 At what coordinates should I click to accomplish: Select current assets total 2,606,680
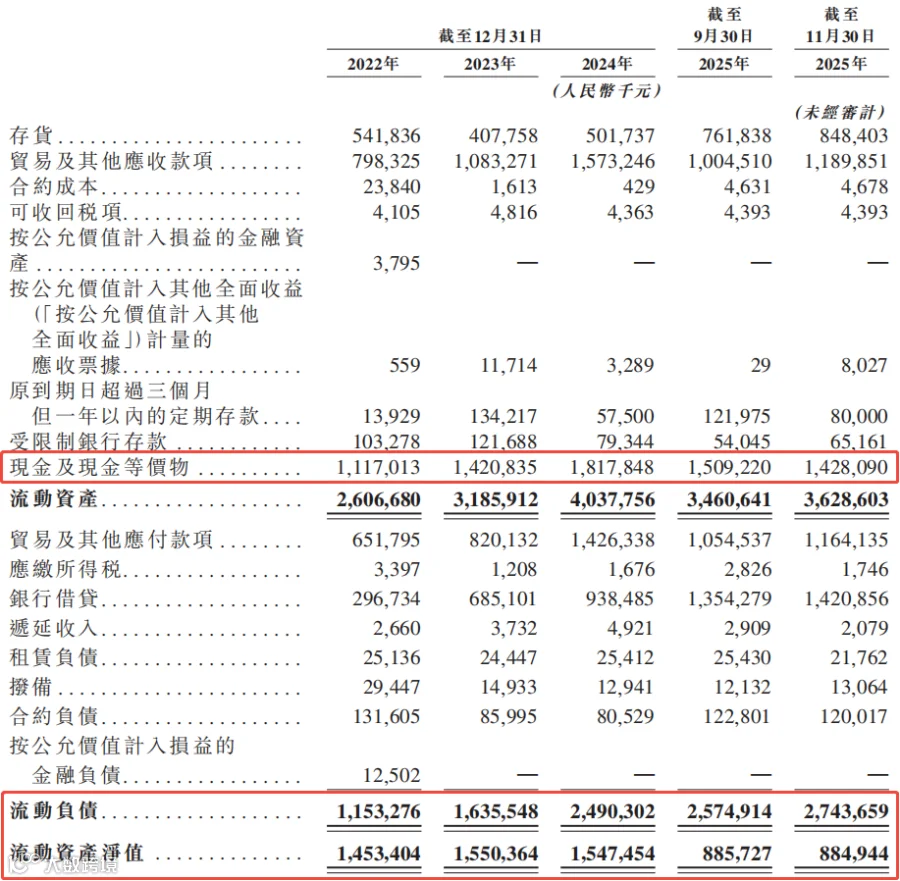pos(378,499)
